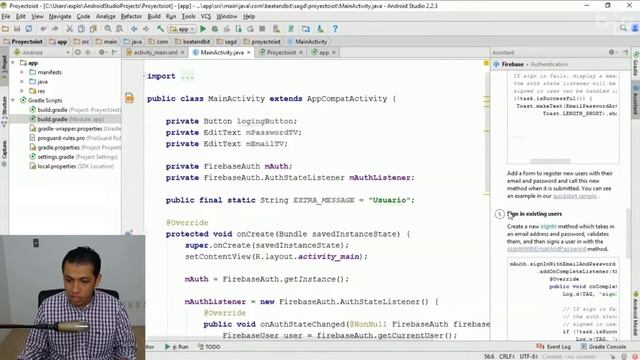
Task: Navigate back with the blue arrow
Action: [134, 29]
